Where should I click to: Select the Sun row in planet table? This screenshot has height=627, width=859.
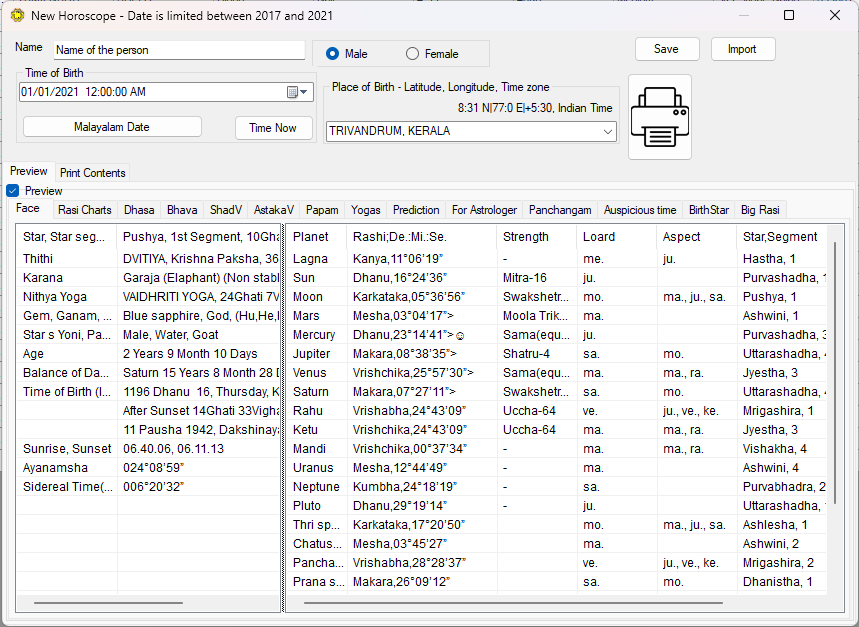557,278
